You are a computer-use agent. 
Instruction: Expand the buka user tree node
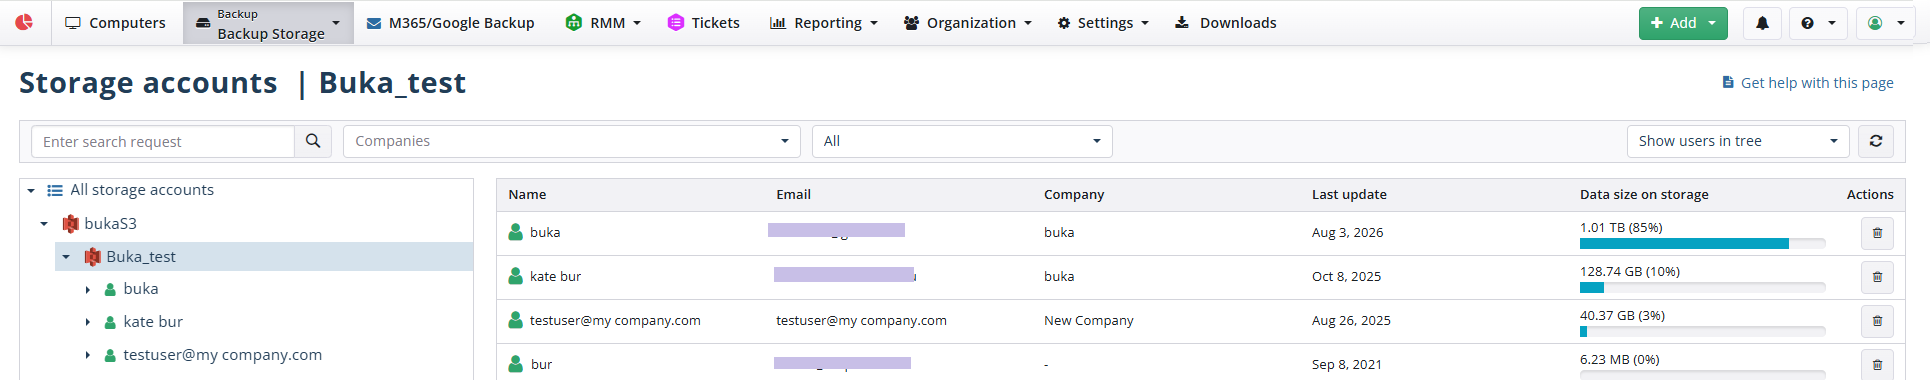88,290
